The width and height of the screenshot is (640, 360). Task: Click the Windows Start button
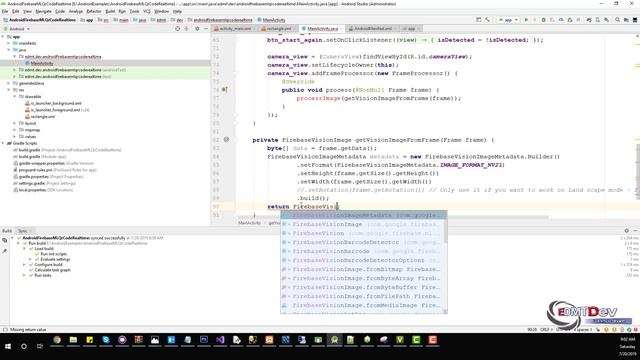[8, 346]
